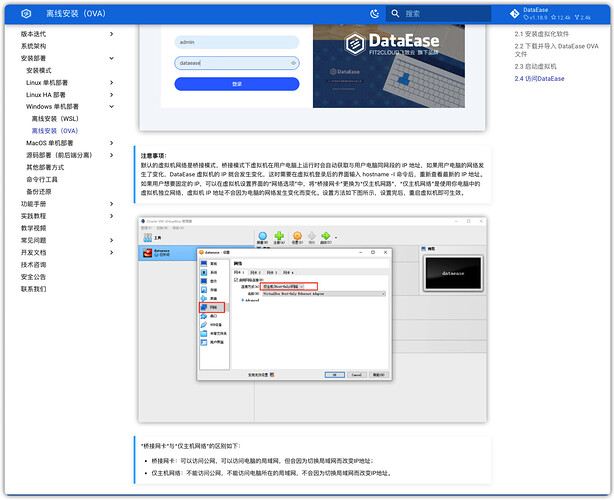Jump to 2.3 启动虚拟机 section
614x500 pixels.
tap(535, 67)
